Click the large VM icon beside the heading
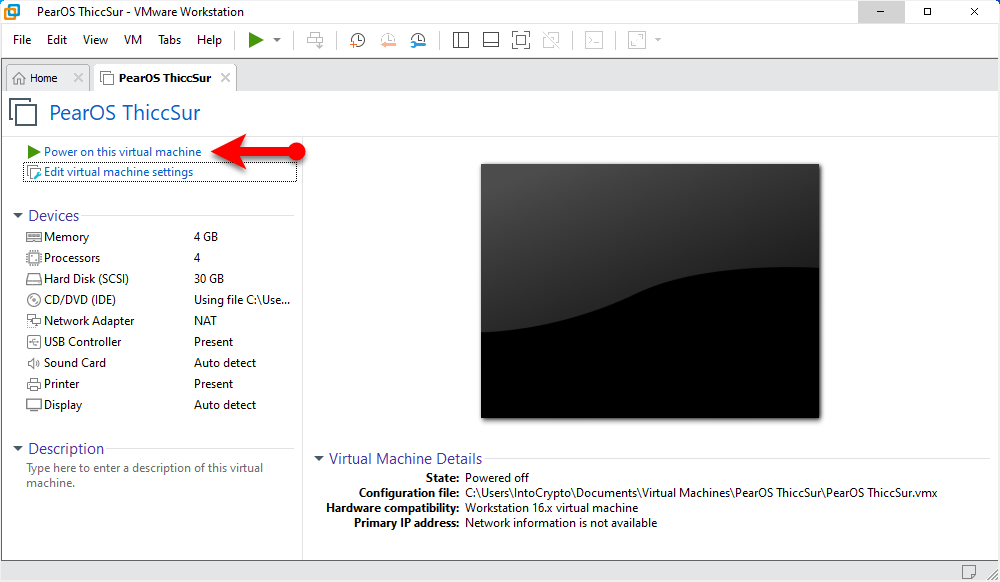Screen dimensions: 1000x582 pyautogui.click(x=24, y=112)
